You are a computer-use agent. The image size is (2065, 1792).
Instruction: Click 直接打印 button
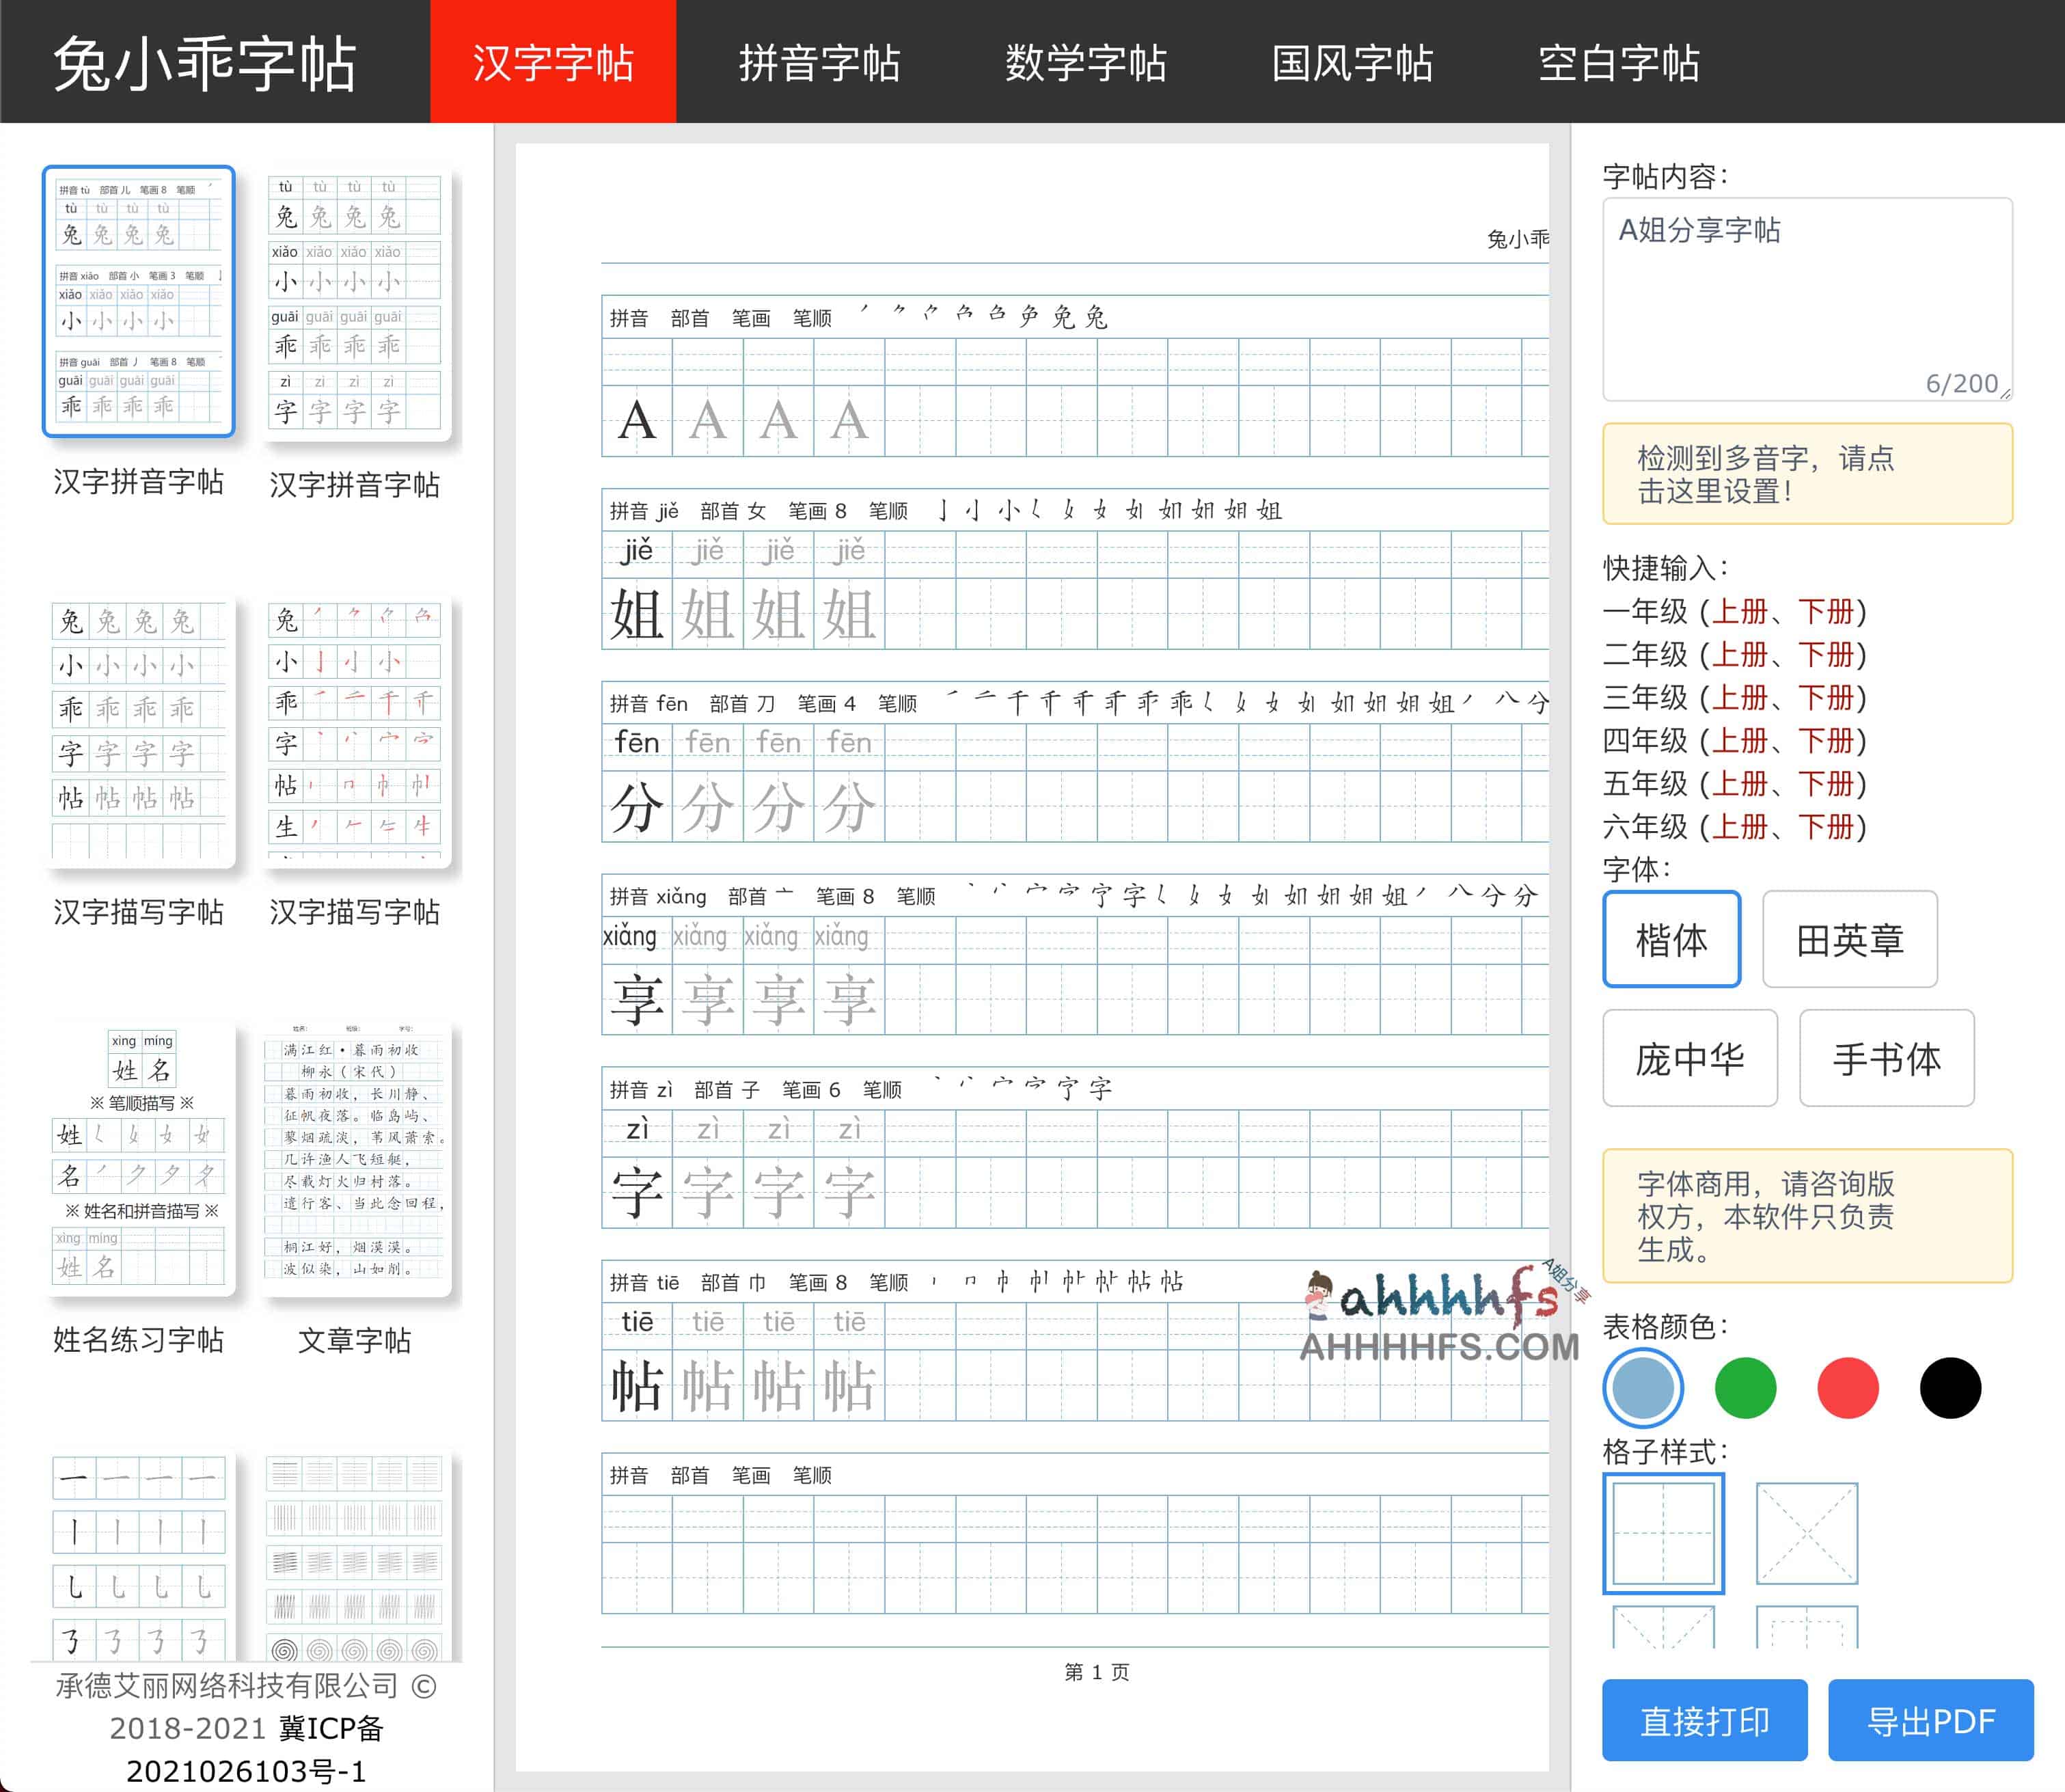click(x=1704, y=1720)
